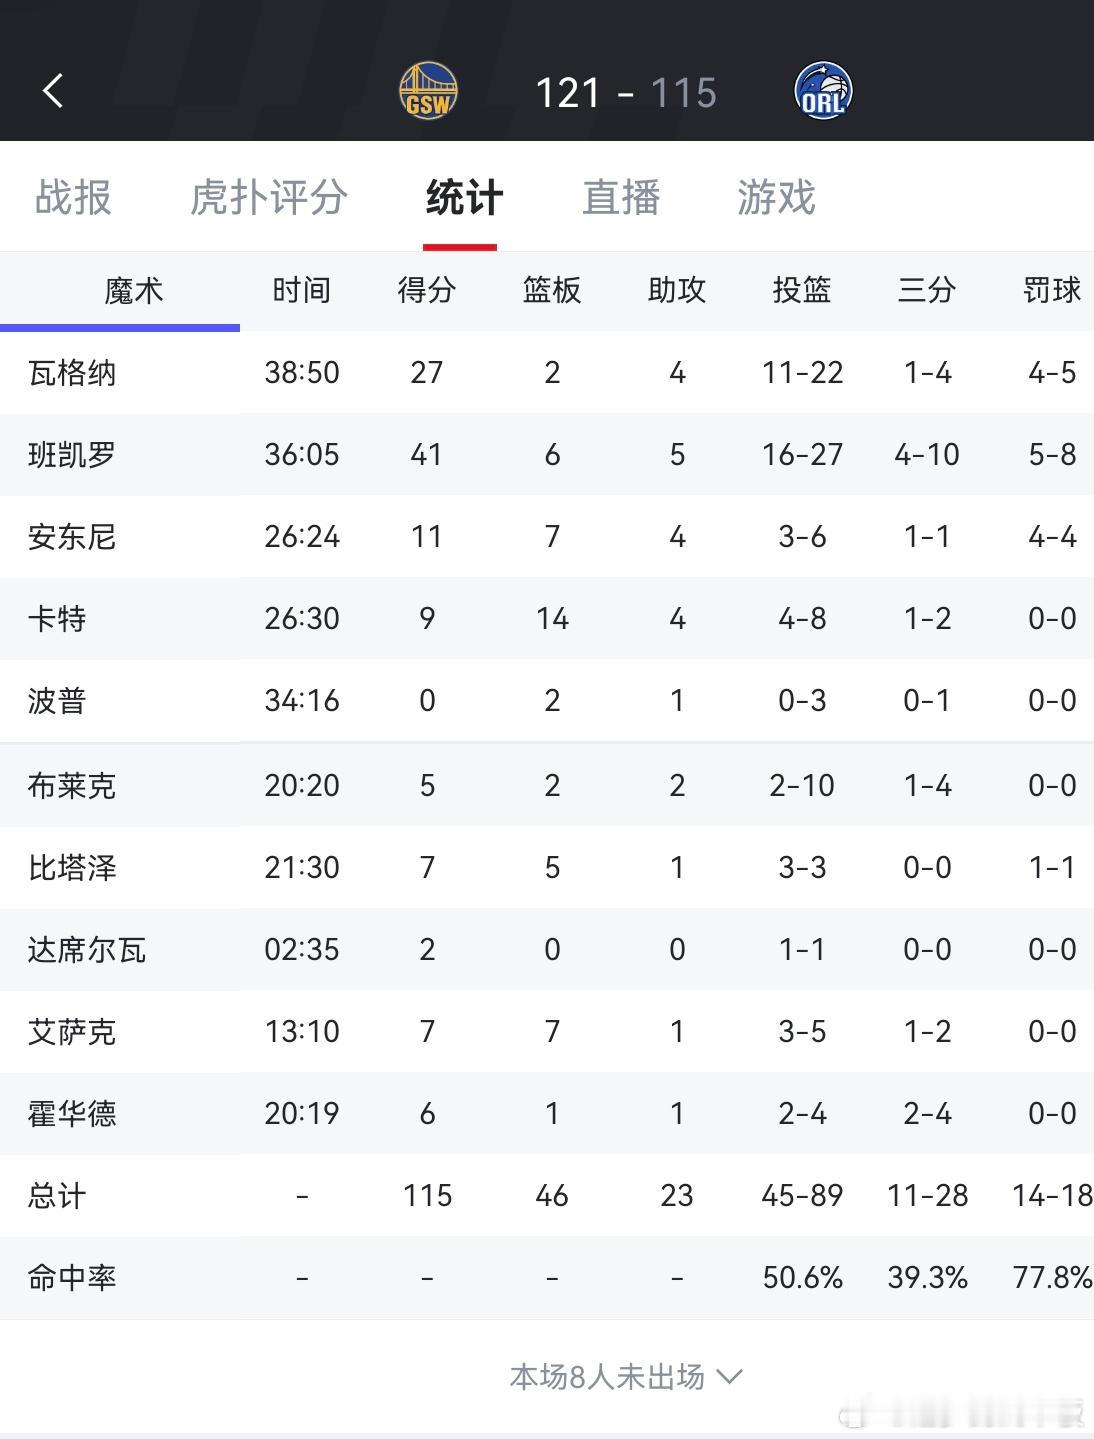Open the Golden State Warriors team logo
This screenshot has width=1094, height=1439.
428,91
